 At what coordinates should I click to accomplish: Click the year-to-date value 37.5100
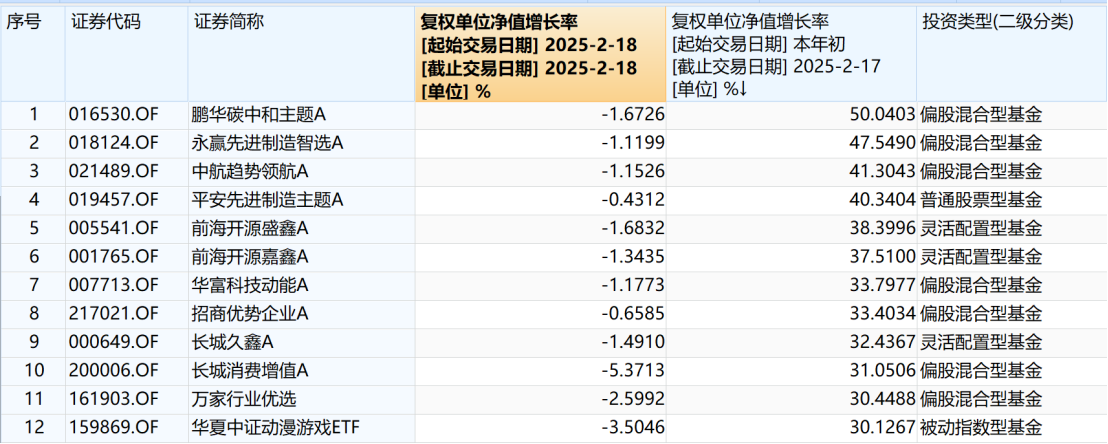click(x=885, y=257)
